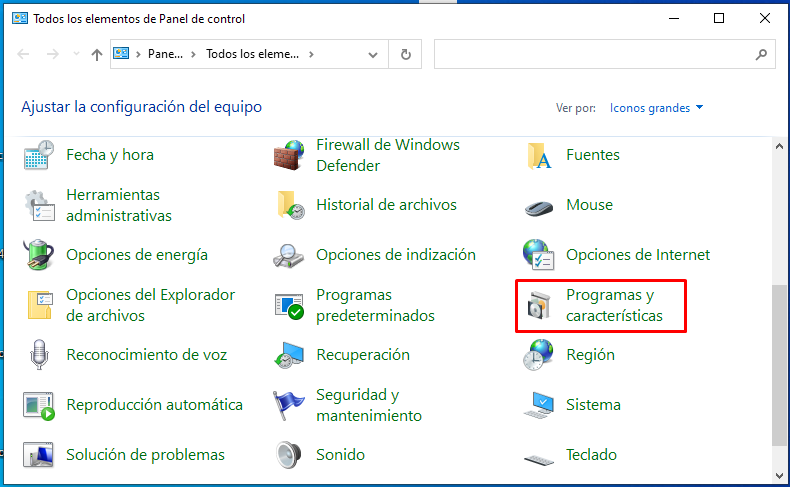790x487 pixels.
Task: Open the Fuentes link
Action: (592, 155)
